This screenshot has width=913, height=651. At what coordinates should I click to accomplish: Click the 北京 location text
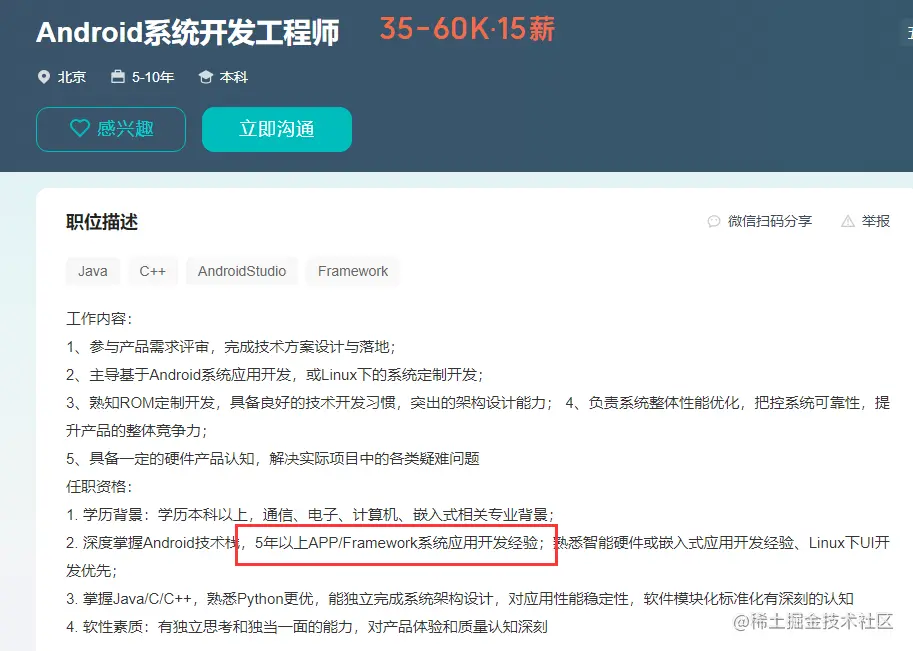(72, 77)
